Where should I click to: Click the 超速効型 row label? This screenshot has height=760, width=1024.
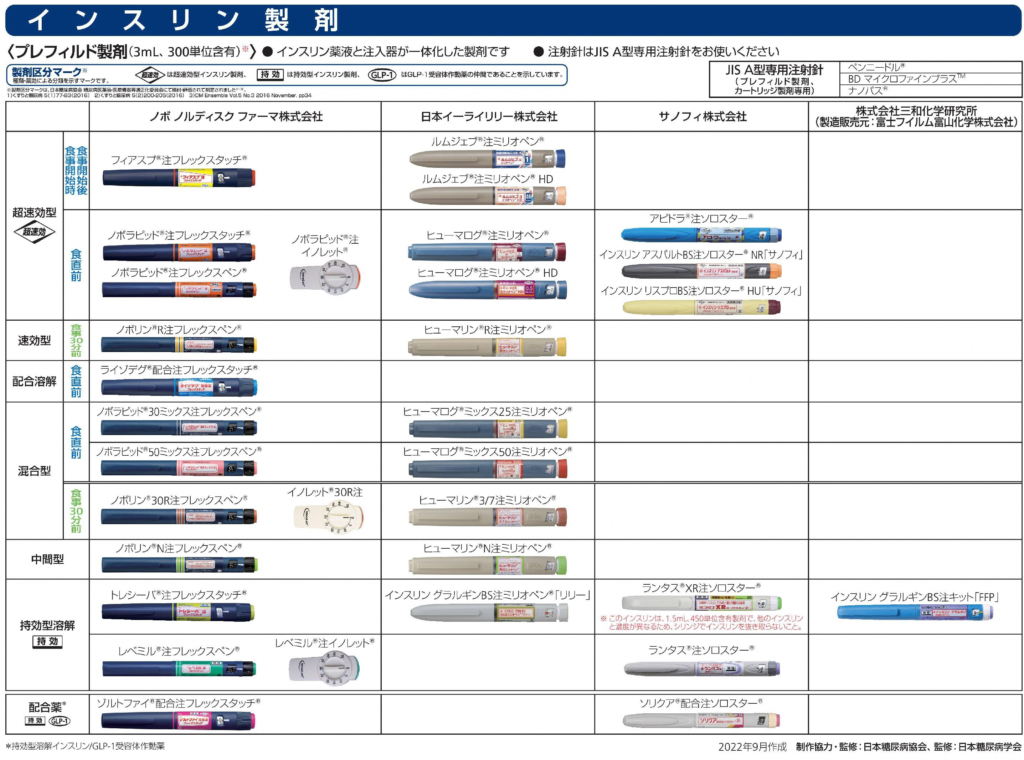point(35,212)
